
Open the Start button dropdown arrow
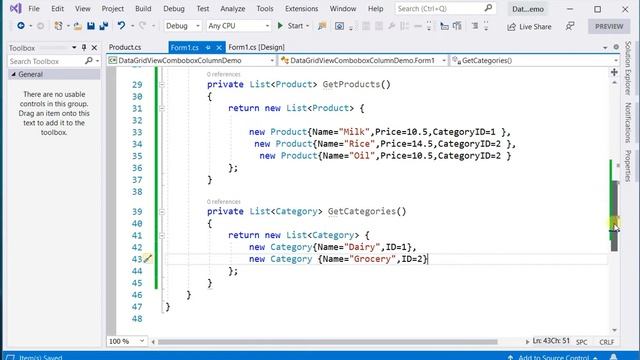[x=307, y=26]
